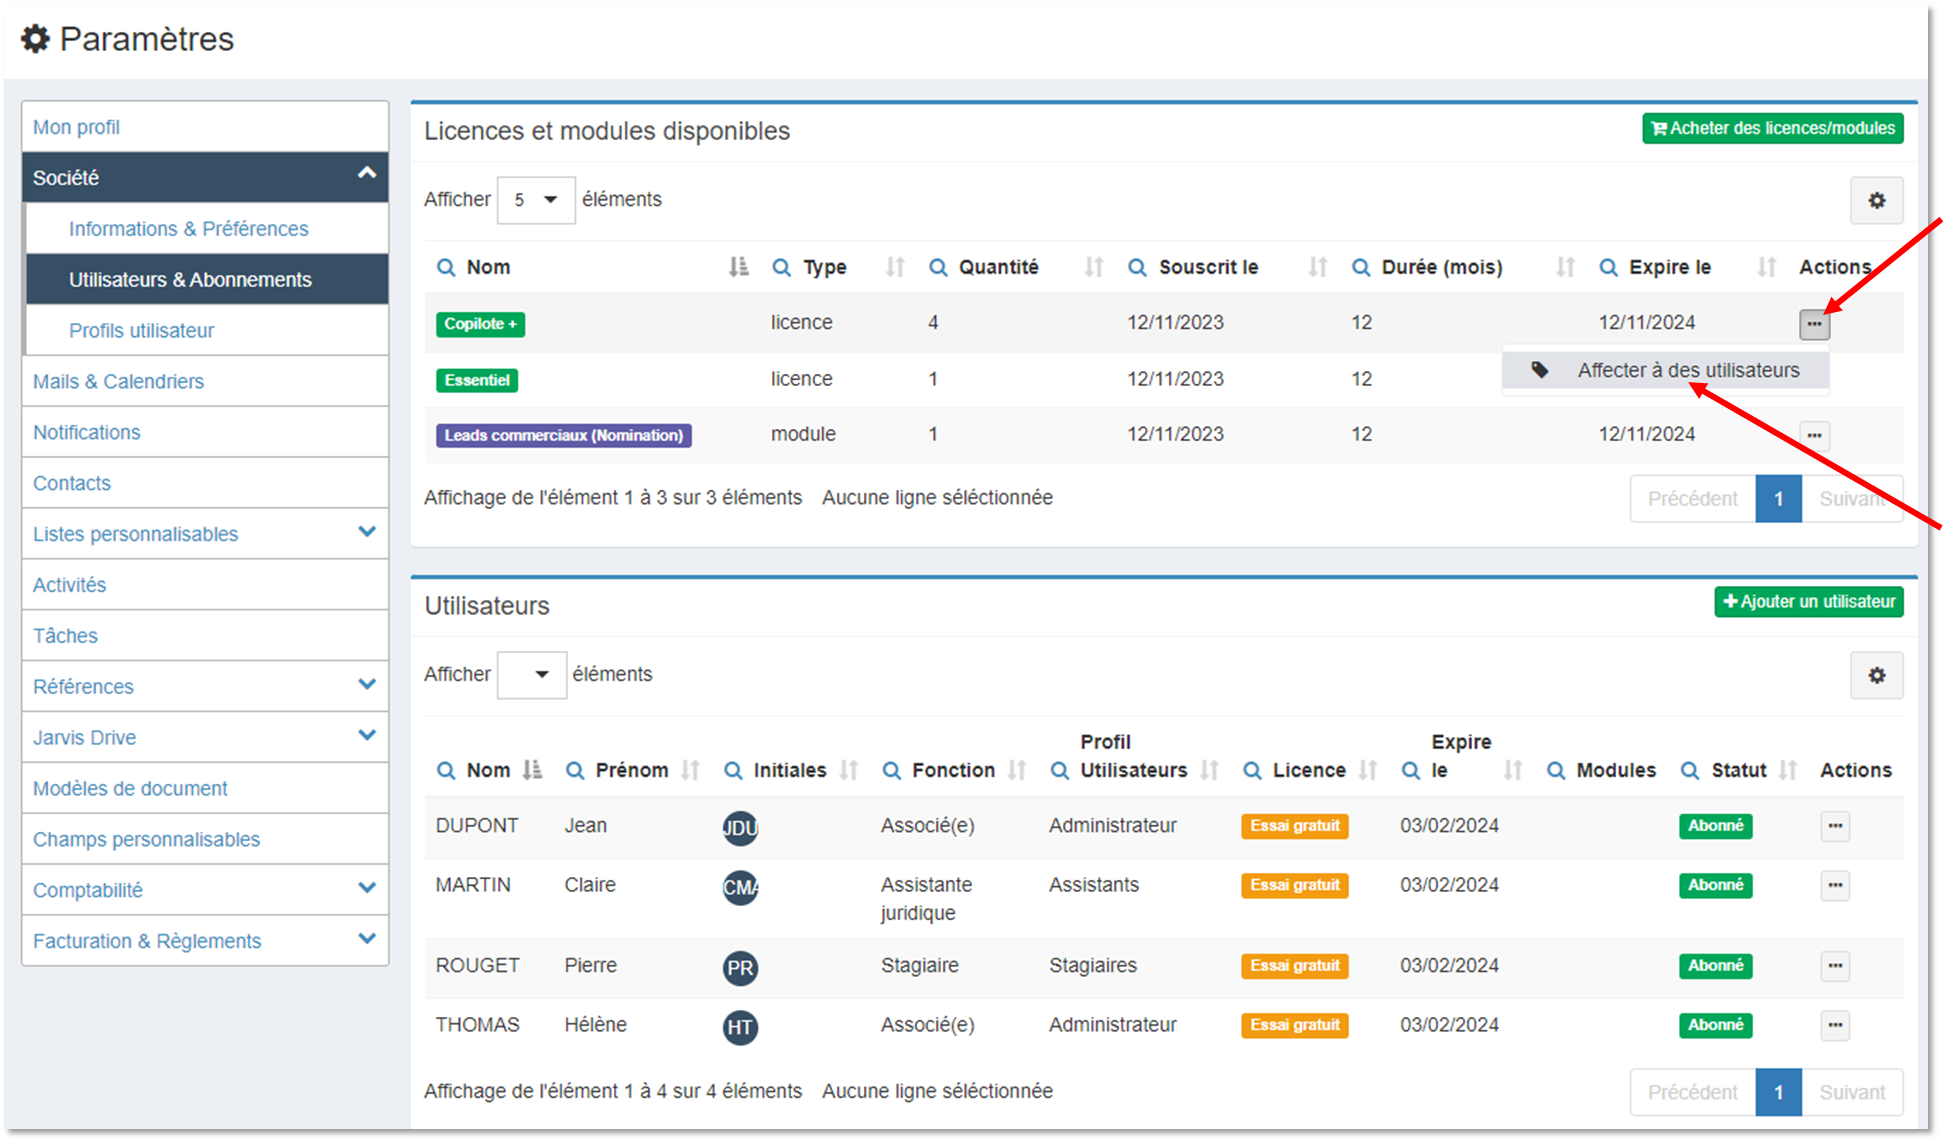Search the Souscrit le column
Viewport: 1944px width, 1142px height.
(1137, 267)
